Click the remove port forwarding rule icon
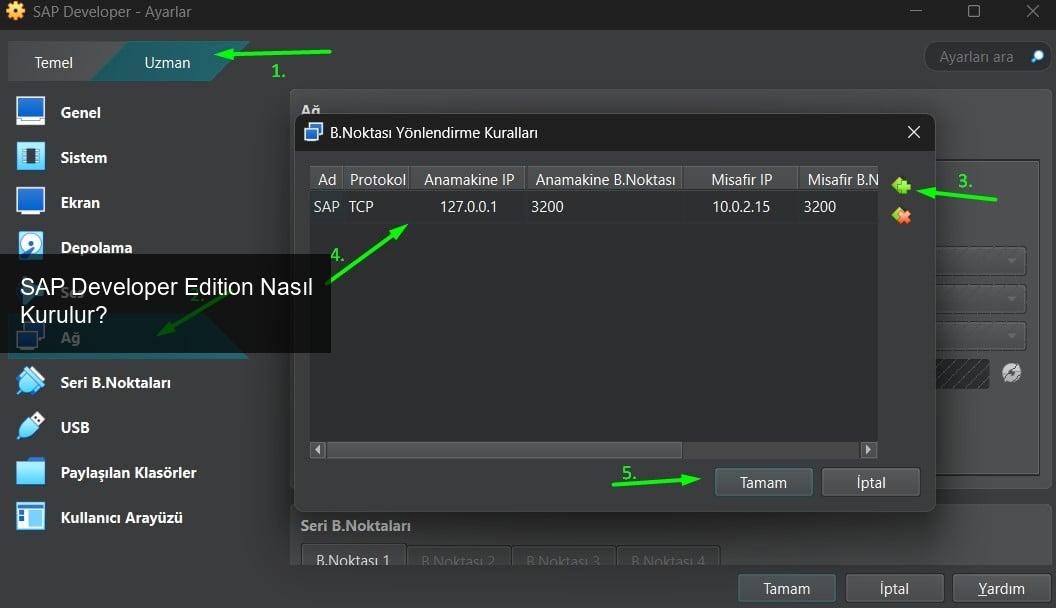 coord(901,215)
